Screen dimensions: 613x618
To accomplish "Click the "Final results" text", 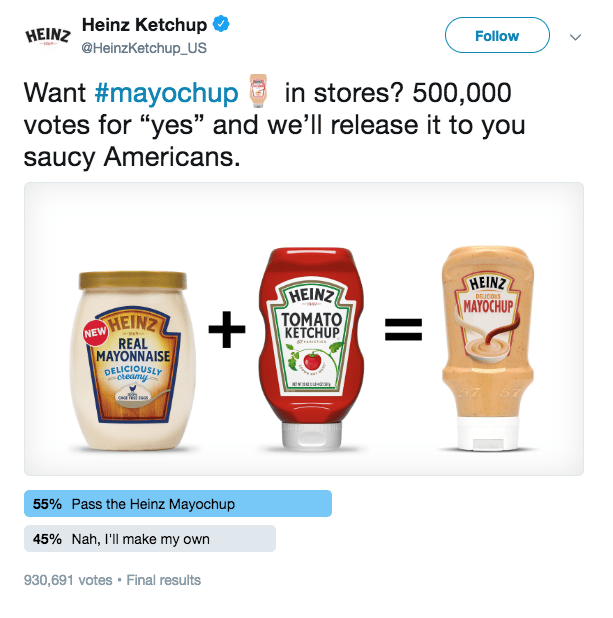I will point(163,580).
